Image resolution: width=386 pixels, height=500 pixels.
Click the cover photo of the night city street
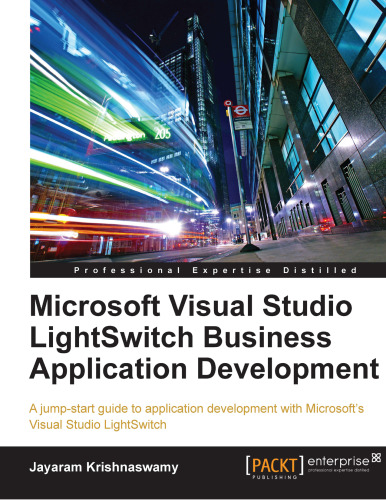[x=208, y=131]
